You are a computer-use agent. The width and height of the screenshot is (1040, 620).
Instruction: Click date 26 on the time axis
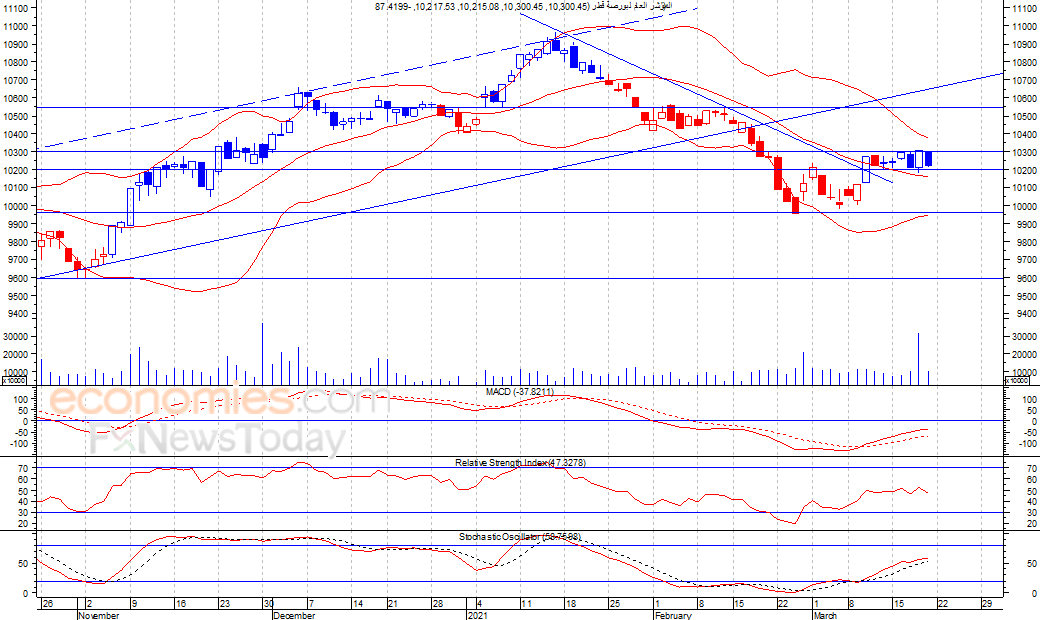point(47,604)
